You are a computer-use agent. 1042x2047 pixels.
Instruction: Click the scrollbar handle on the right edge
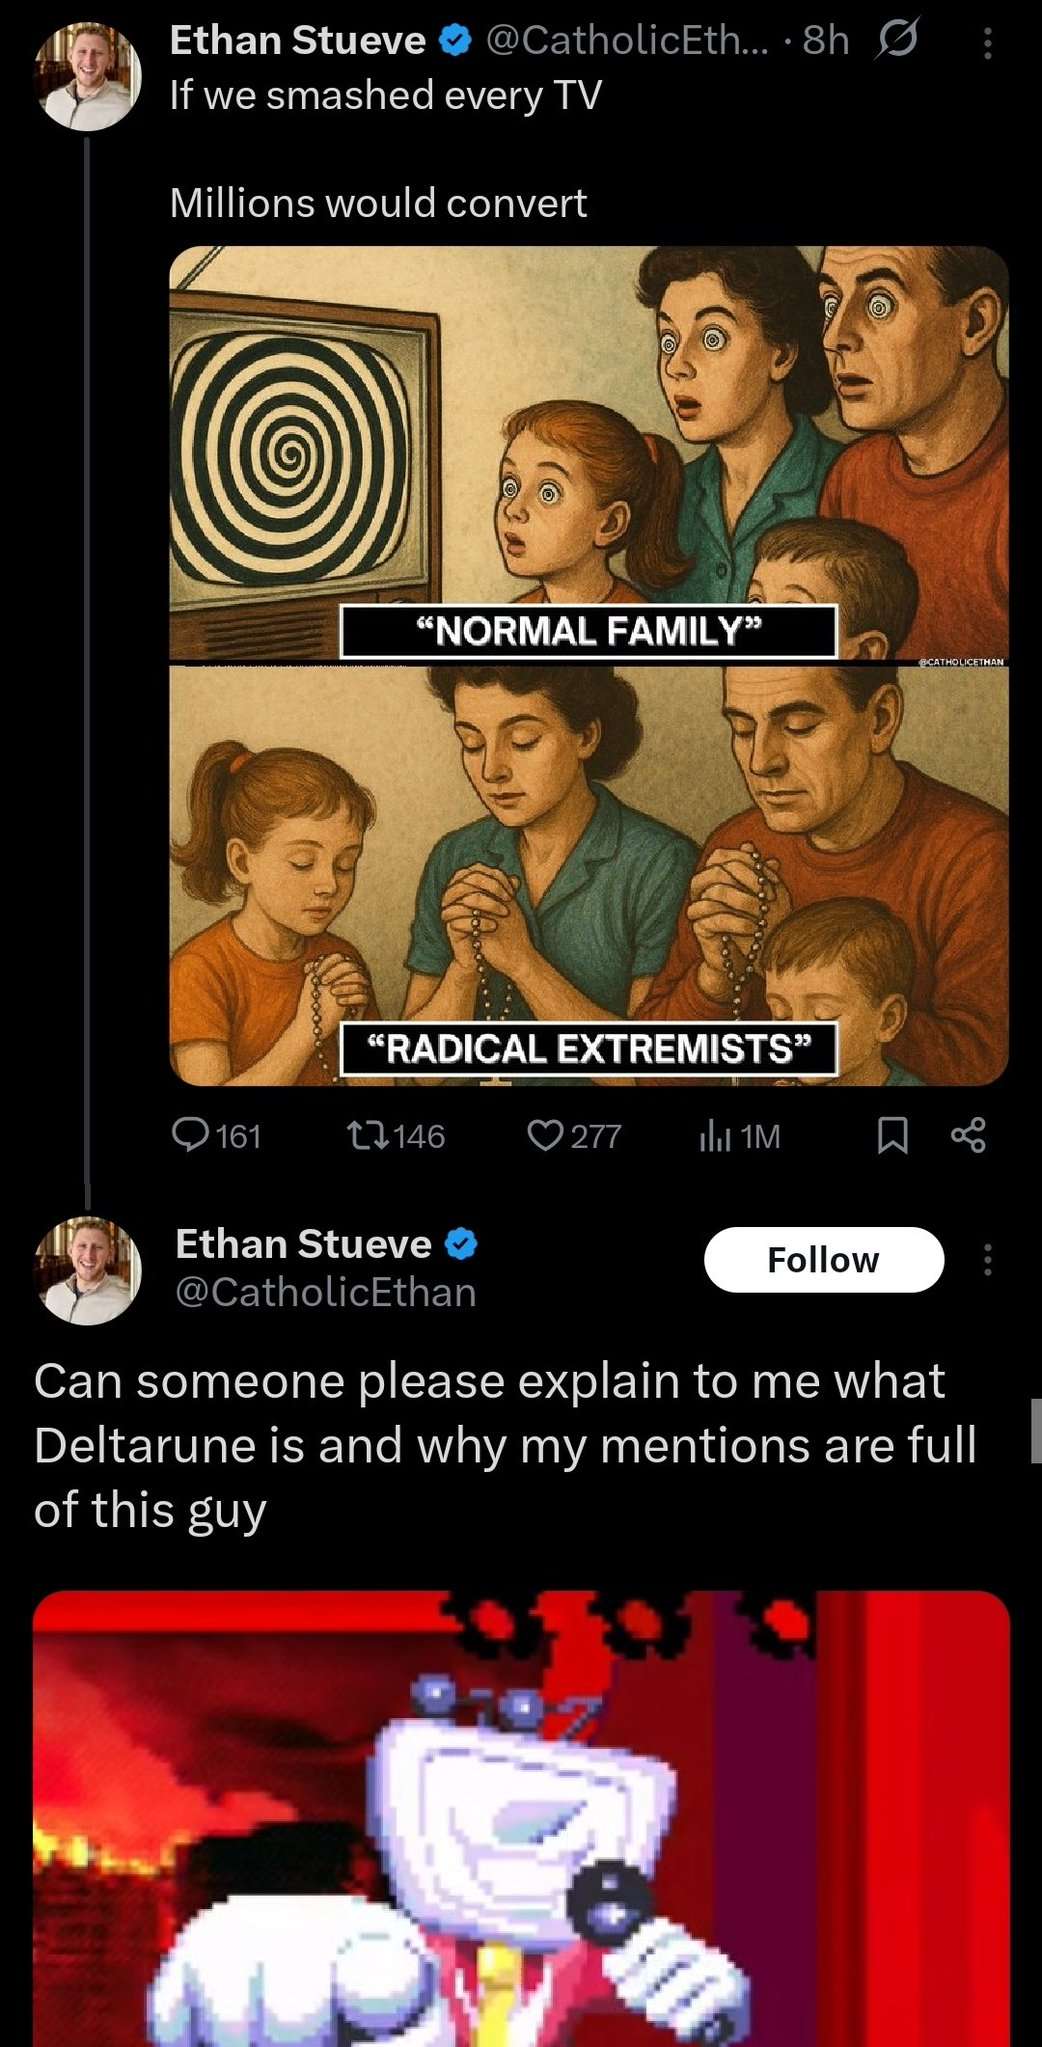coord(1036,1430)
